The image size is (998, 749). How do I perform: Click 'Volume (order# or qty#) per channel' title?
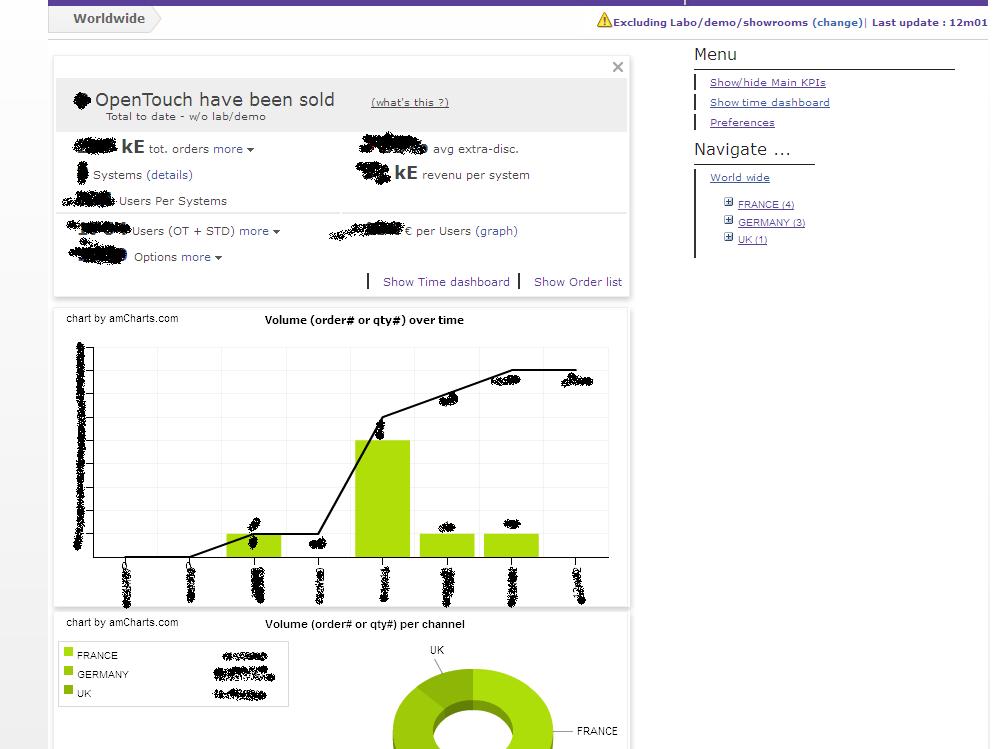point(365,624)
